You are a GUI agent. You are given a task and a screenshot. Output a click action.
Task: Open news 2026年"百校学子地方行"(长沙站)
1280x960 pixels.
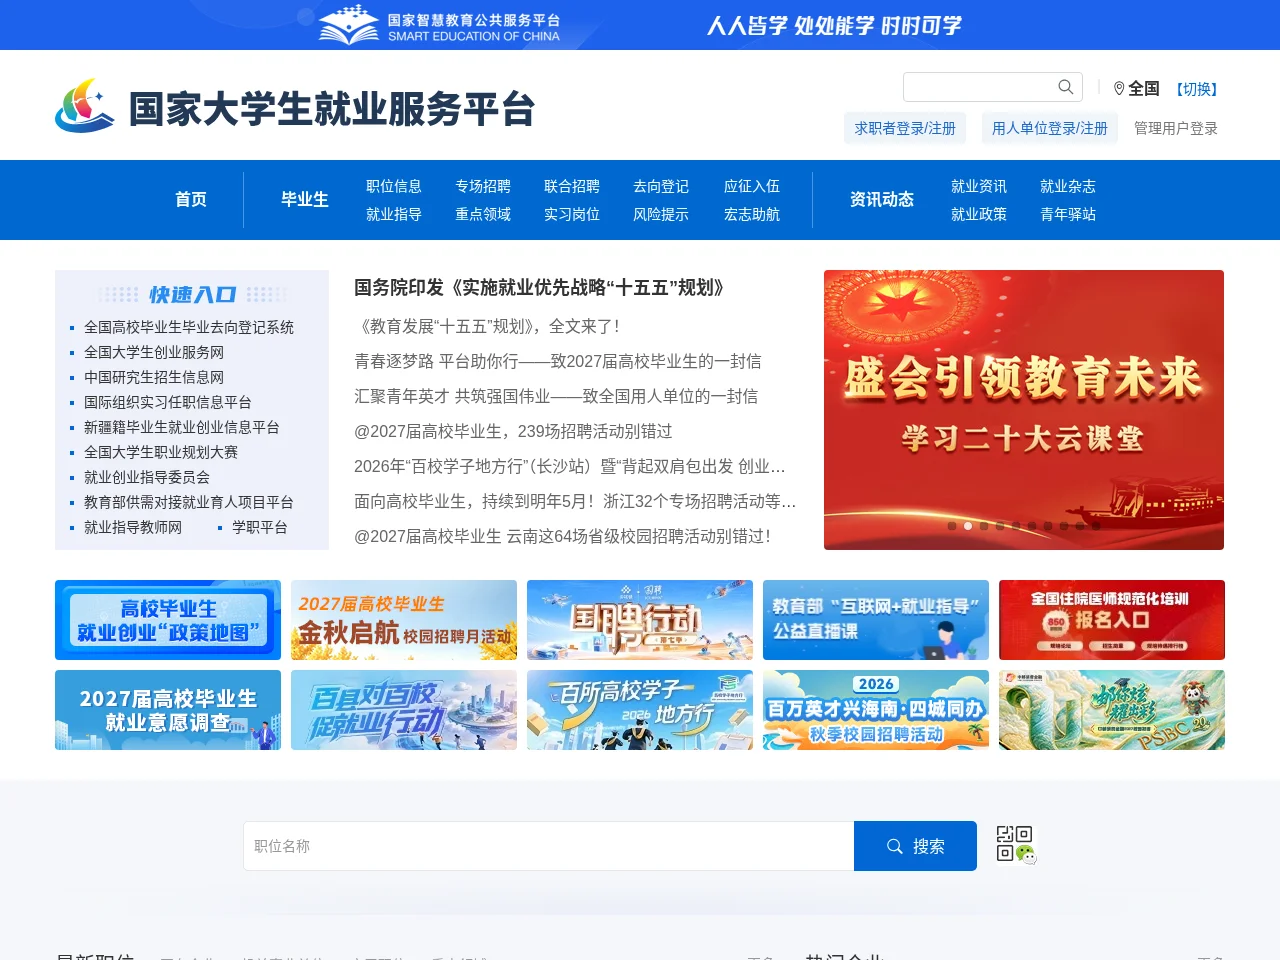(x=570, y=466)
